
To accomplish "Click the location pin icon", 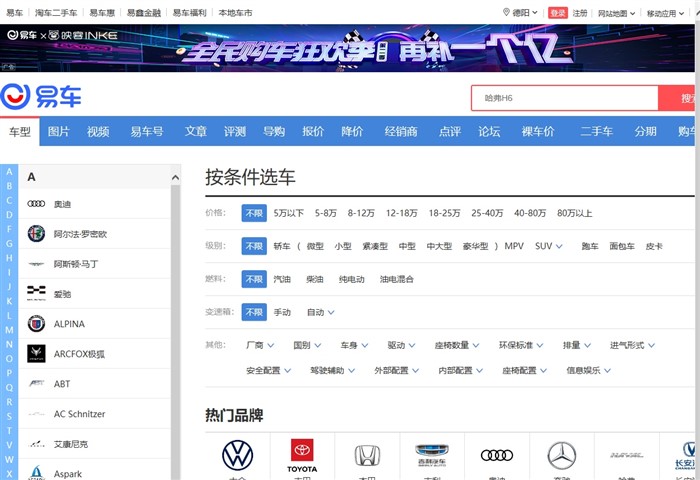I will click(506, 12).
